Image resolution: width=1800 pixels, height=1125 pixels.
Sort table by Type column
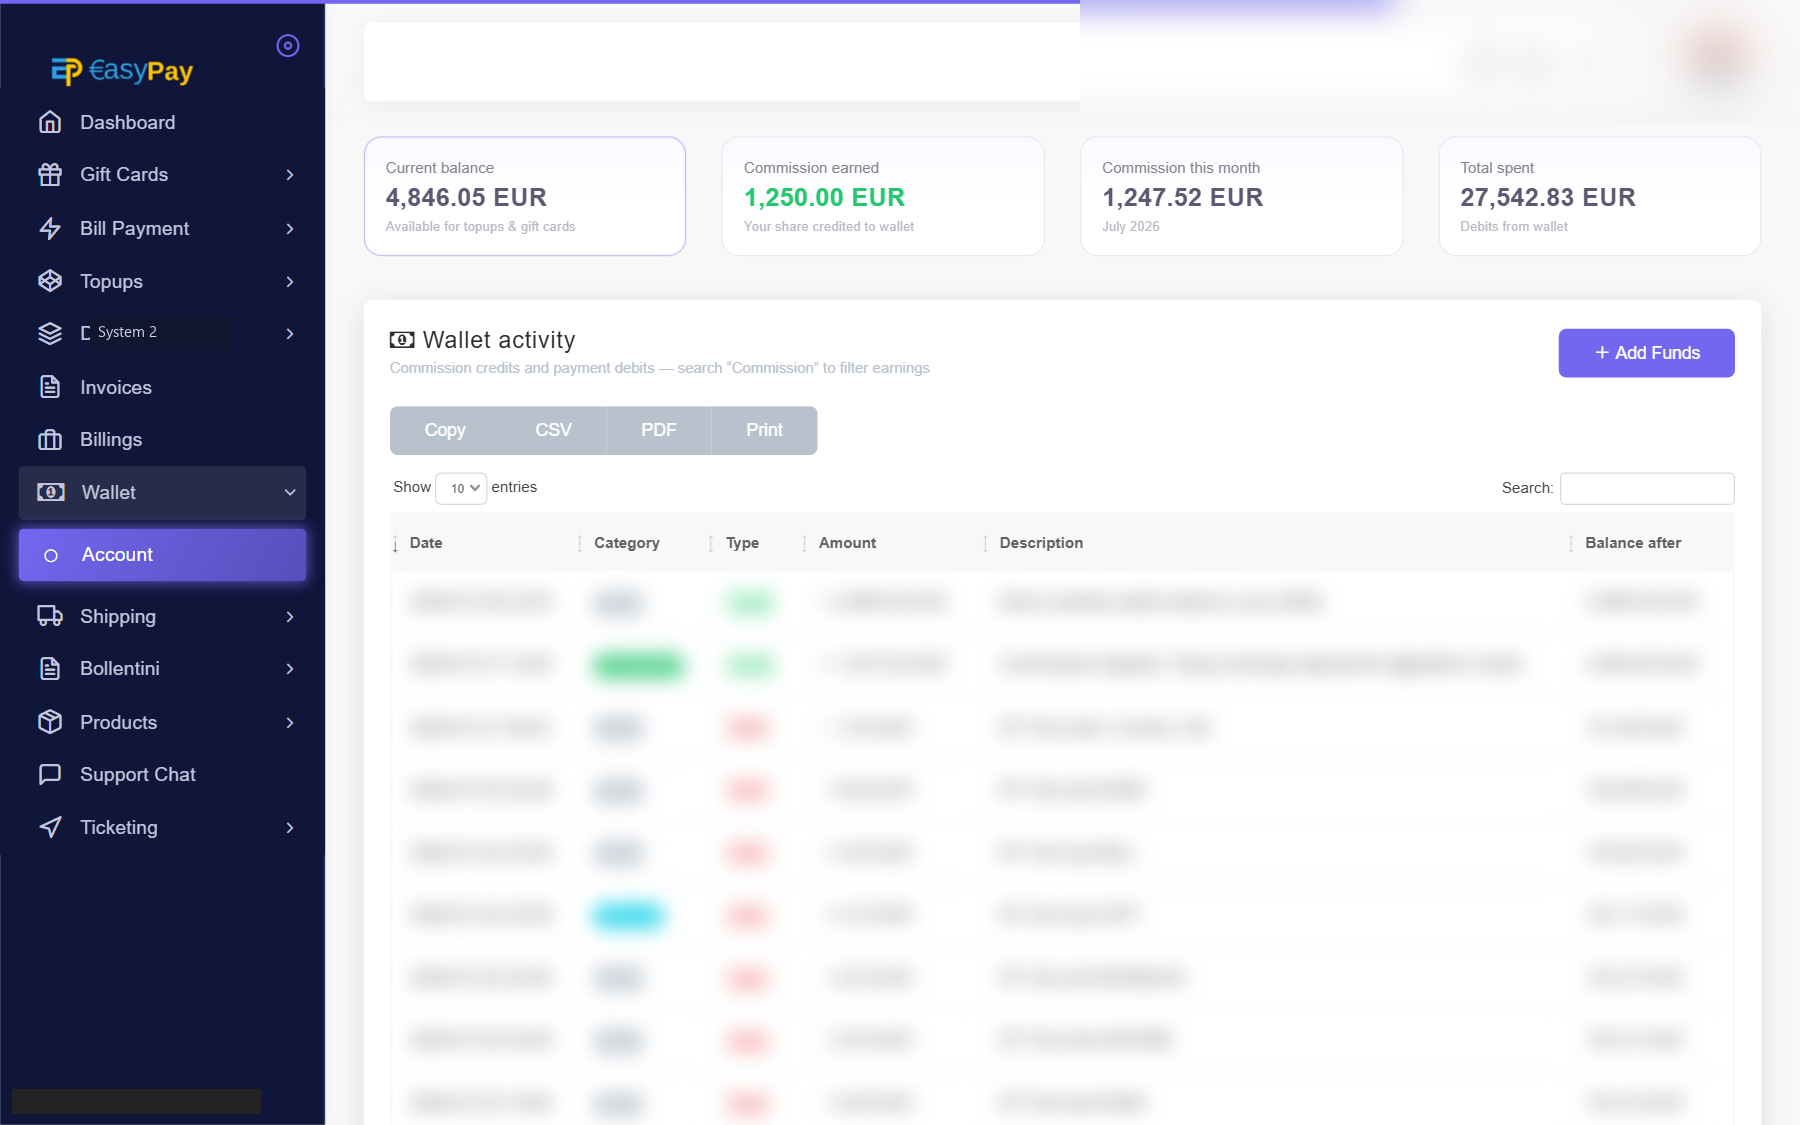coord(754,543)
